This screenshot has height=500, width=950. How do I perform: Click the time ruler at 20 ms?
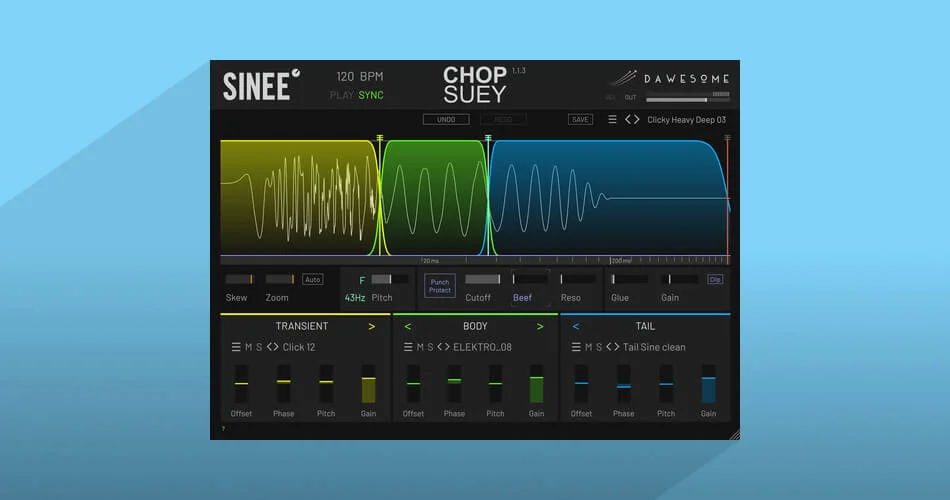(x=430, y=261)
